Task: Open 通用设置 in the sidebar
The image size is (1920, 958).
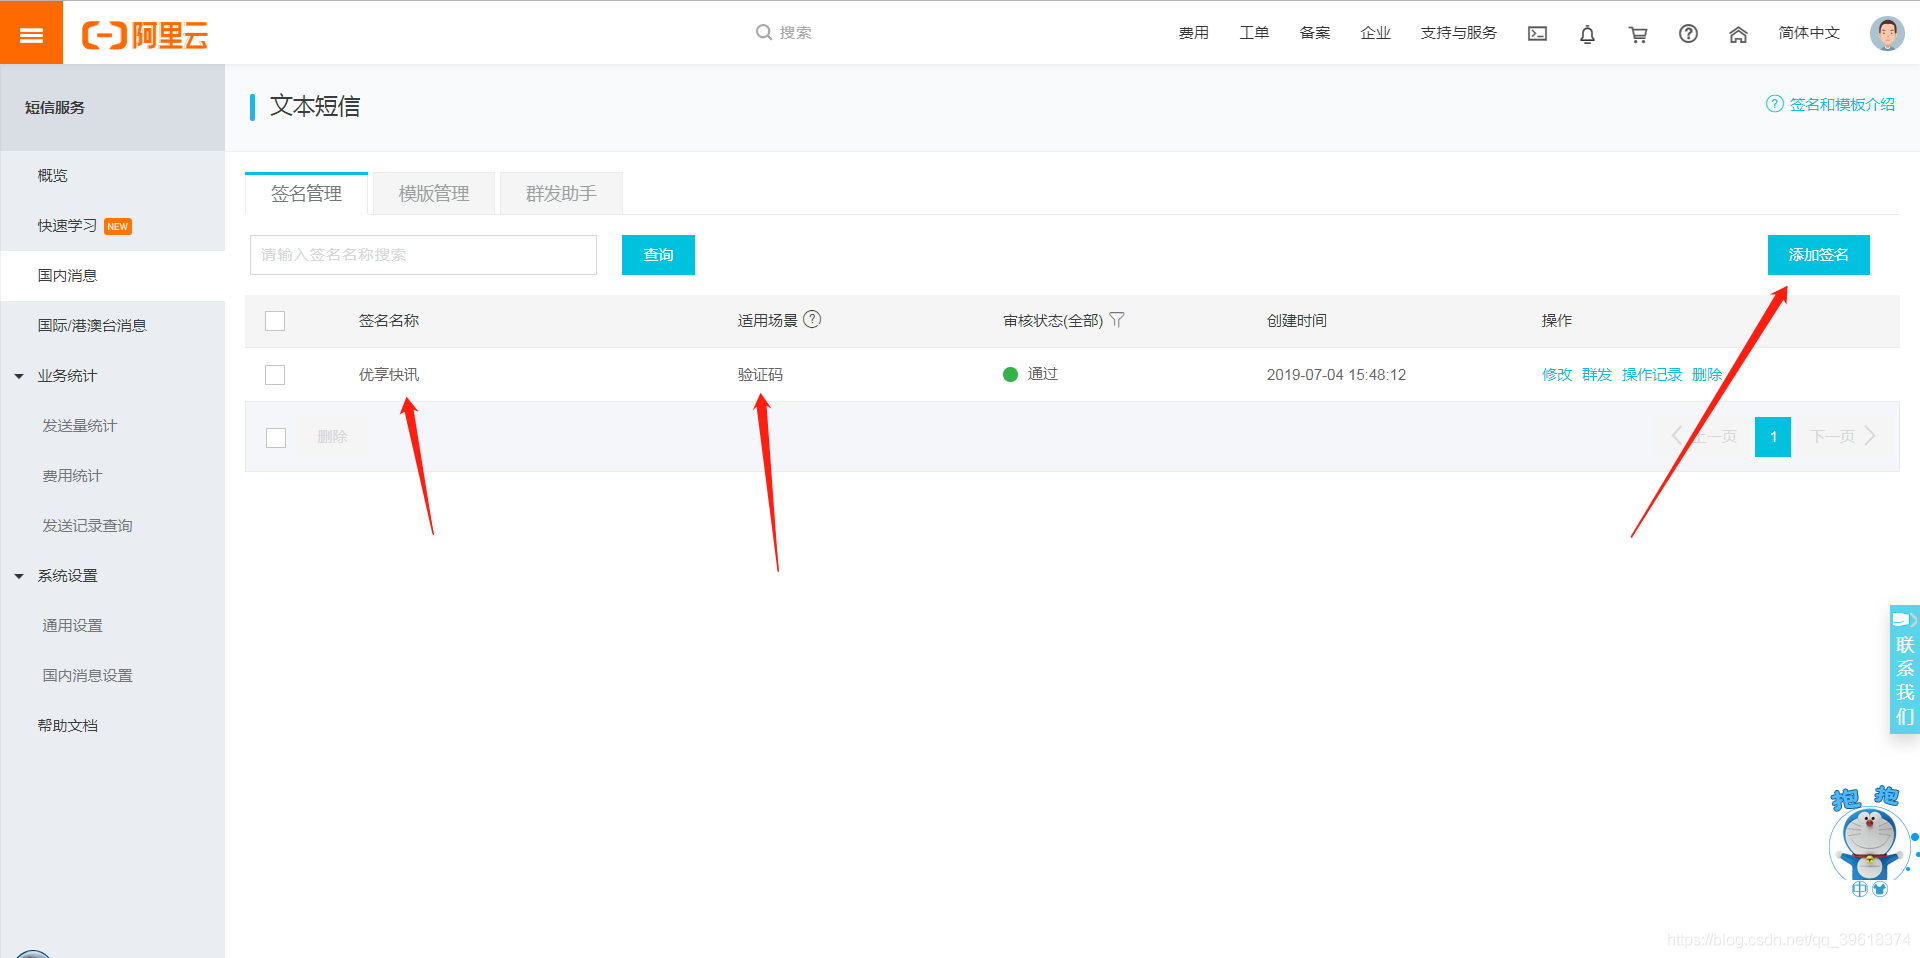Action: [x=72, y=626]
